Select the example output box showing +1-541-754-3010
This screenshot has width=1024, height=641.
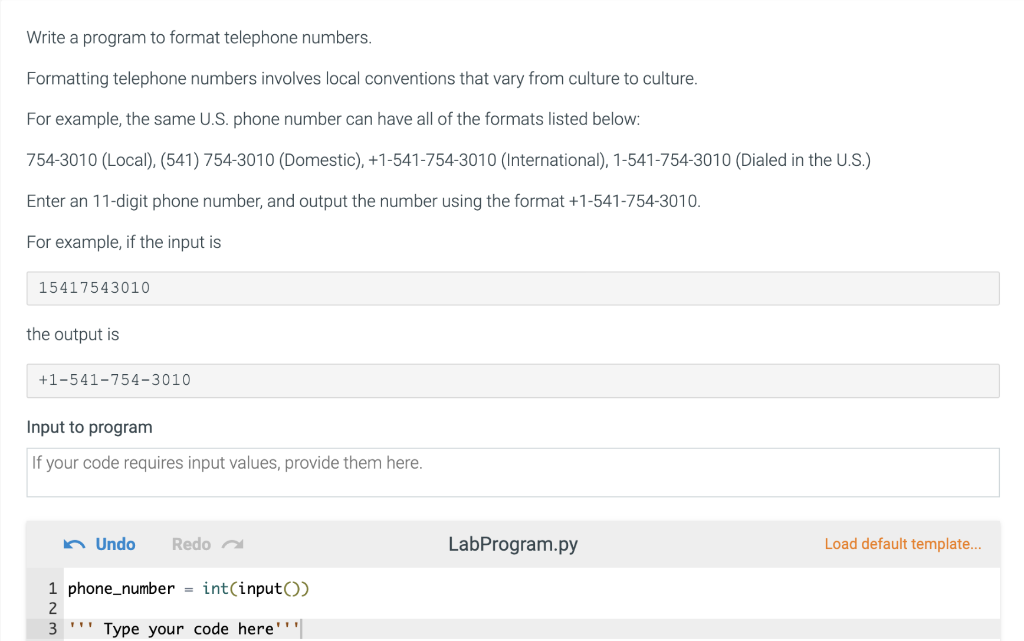pos(512,380)
